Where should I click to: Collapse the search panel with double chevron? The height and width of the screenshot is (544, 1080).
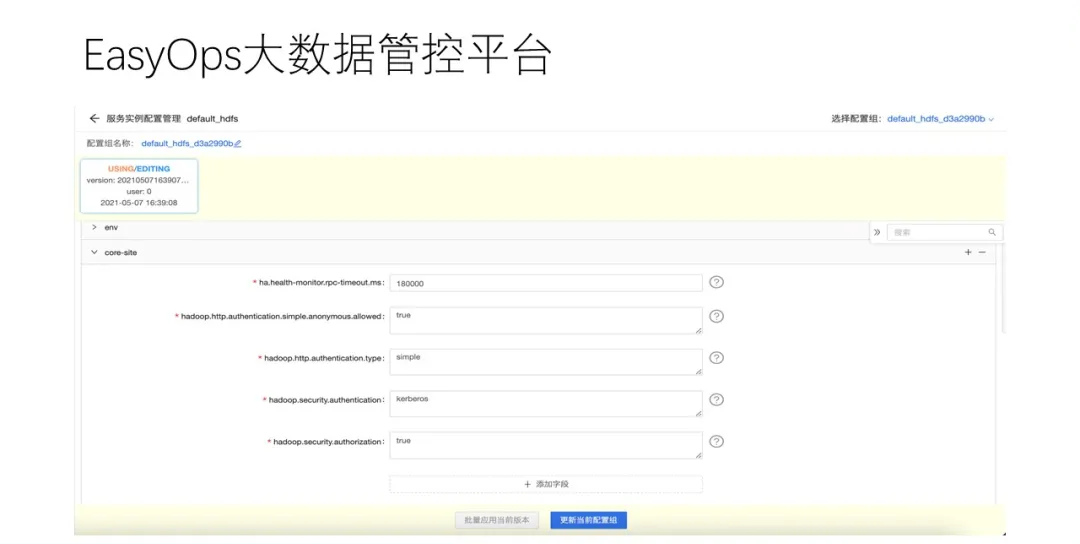[x=877, y=233]
